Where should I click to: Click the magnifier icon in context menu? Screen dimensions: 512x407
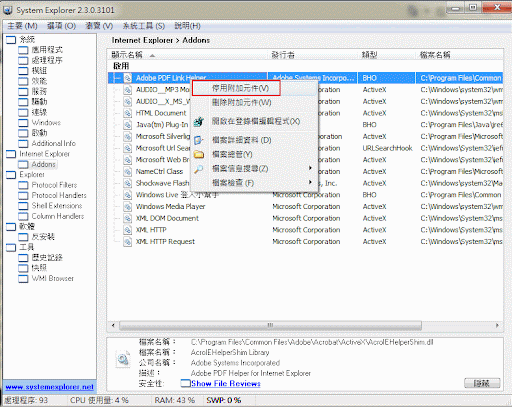coord(198,169)
